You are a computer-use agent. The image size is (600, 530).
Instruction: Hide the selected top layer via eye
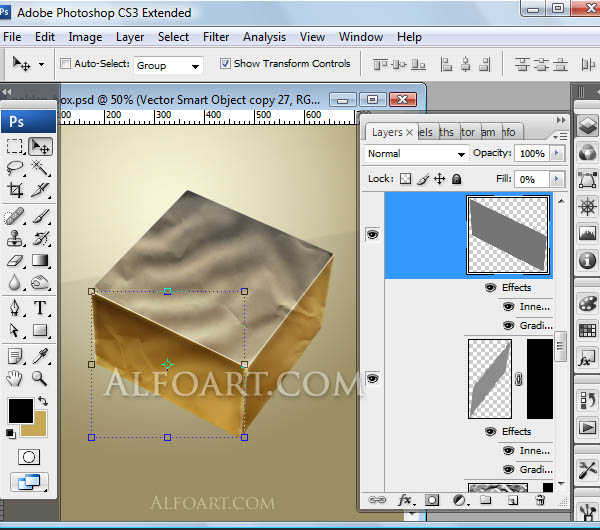click(x=373, y=234)
